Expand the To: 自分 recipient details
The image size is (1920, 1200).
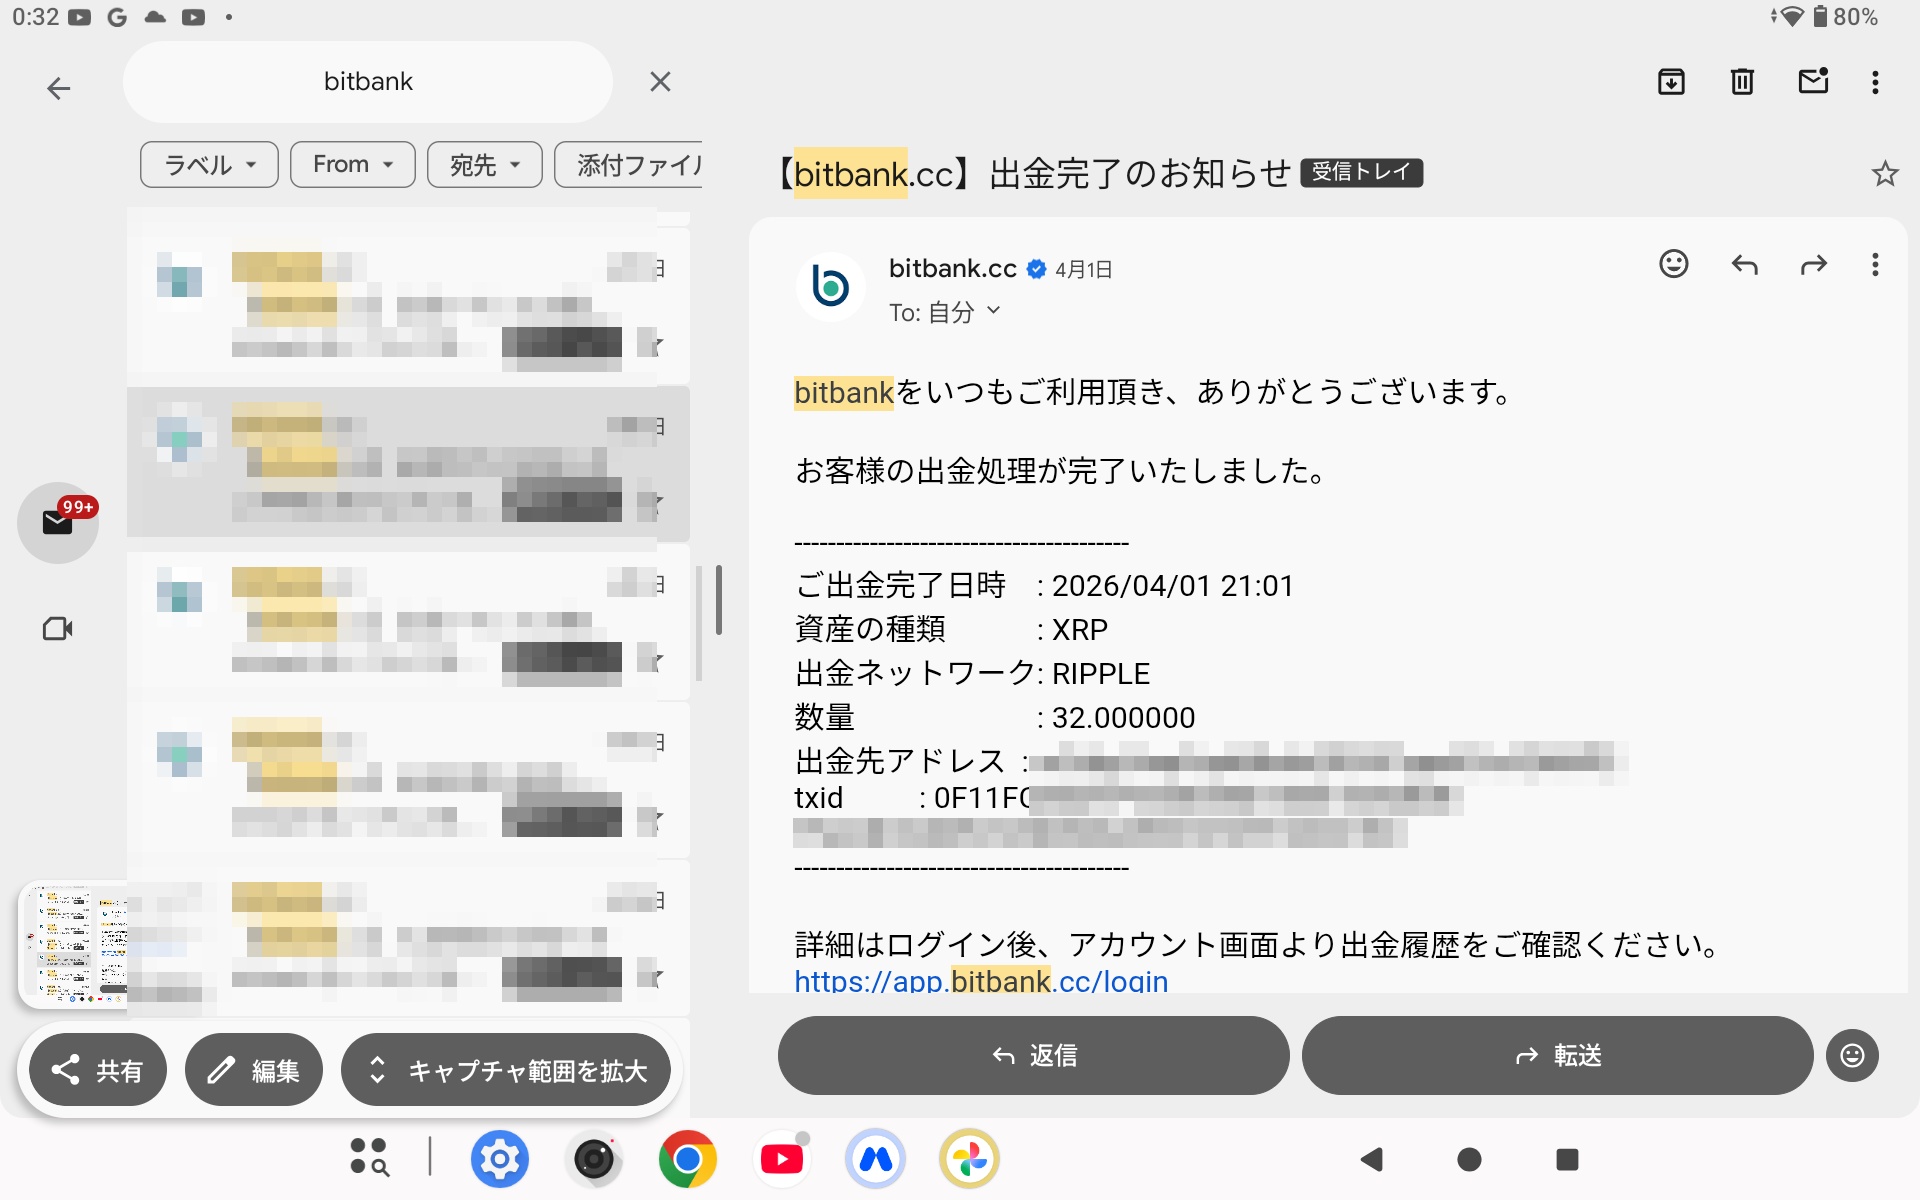point(945,313)
